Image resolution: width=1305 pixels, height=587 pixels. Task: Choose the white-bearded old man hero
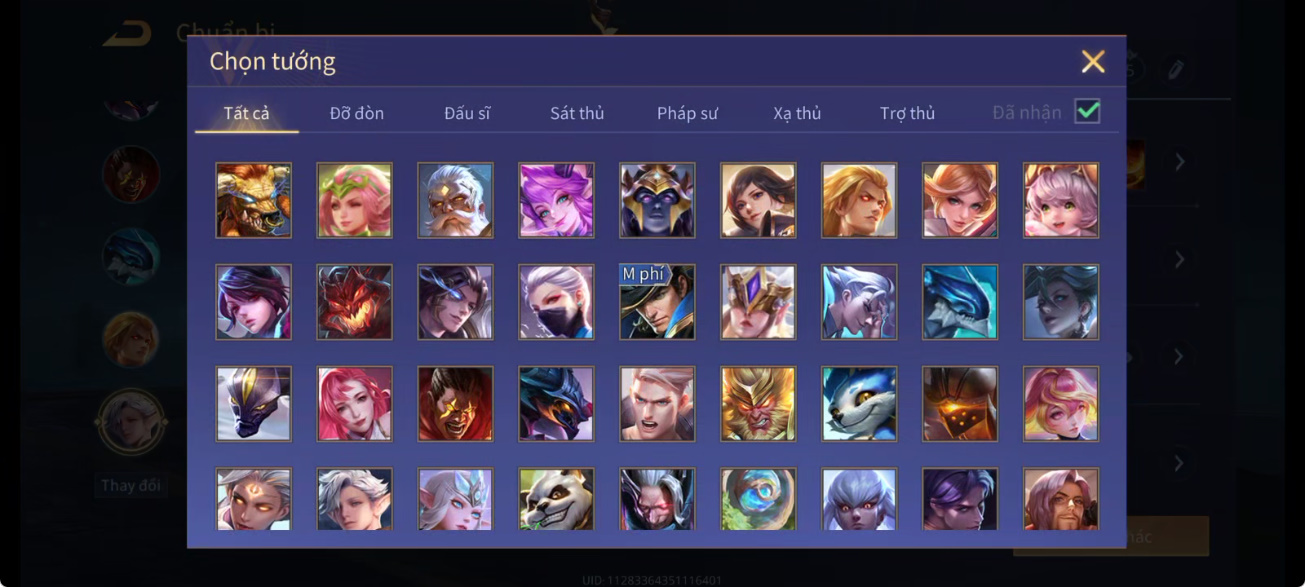pos(456,200)
